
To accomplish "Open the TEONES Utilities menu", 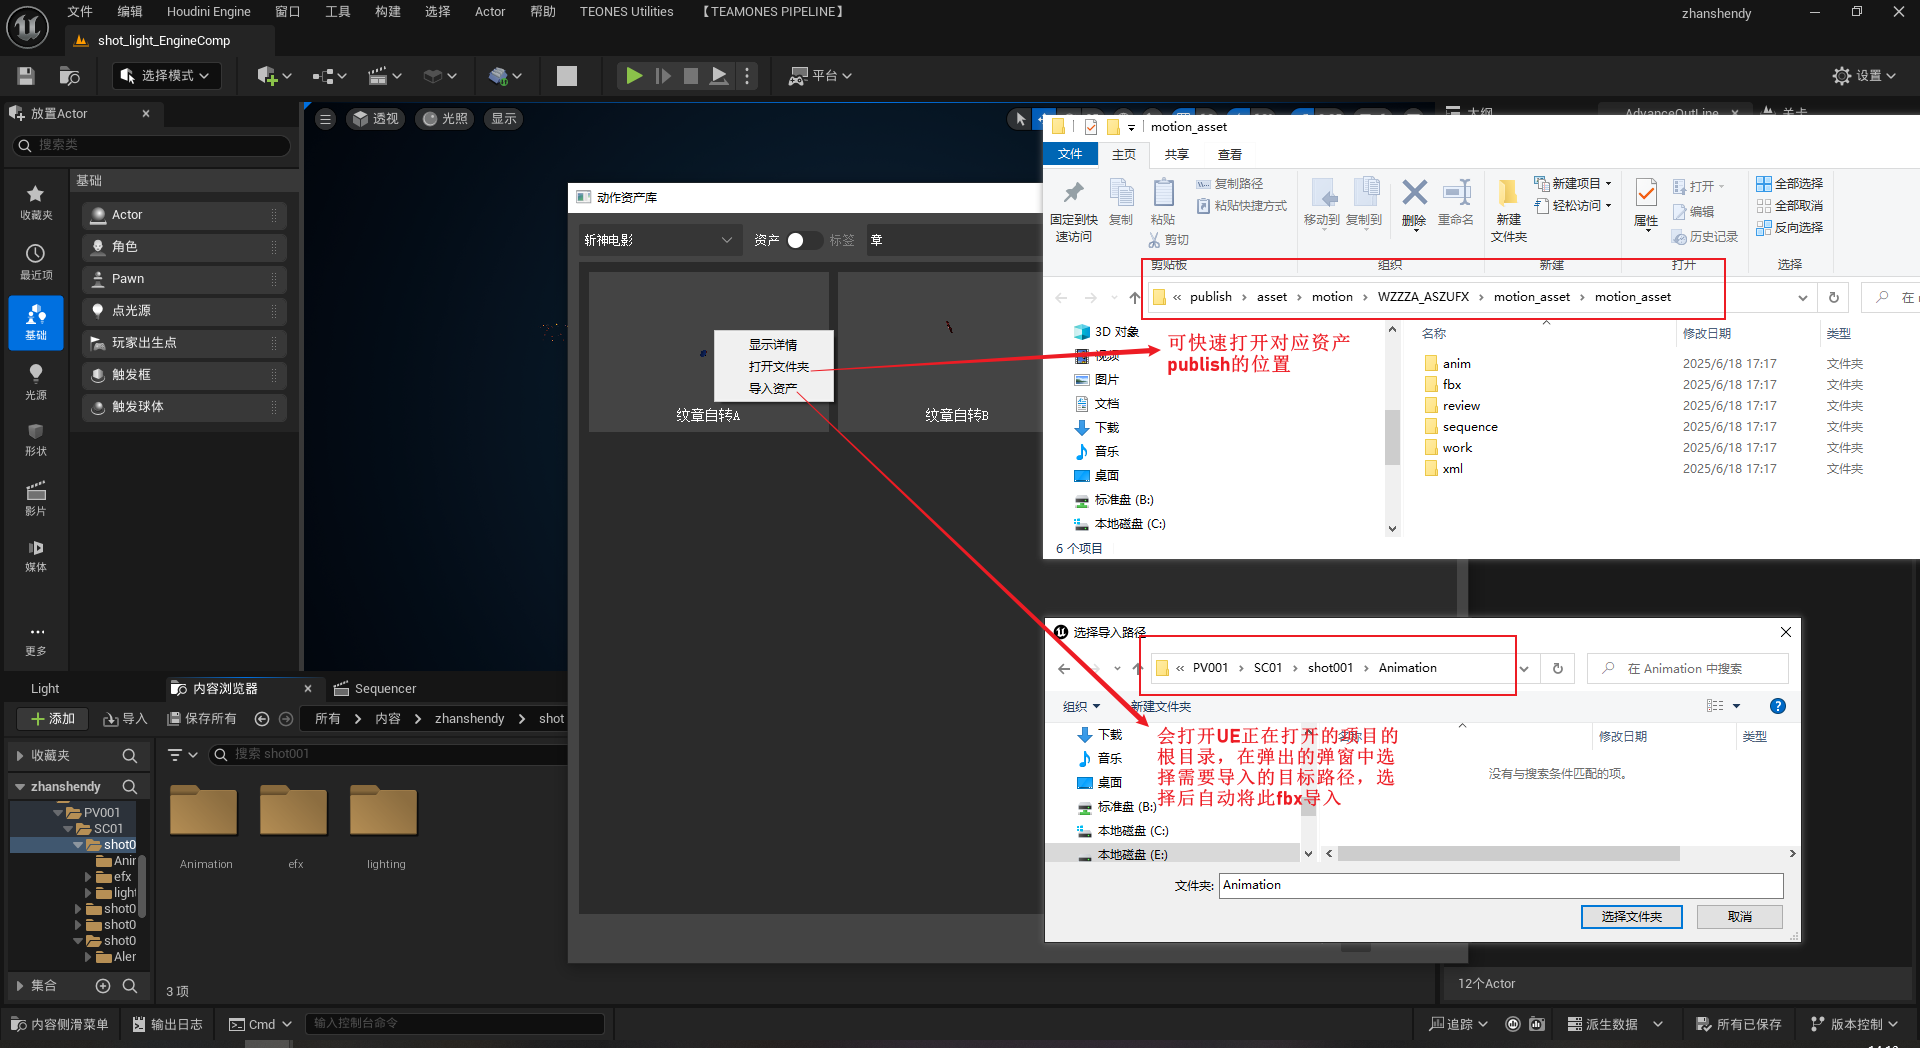I will tap(626, 12).
